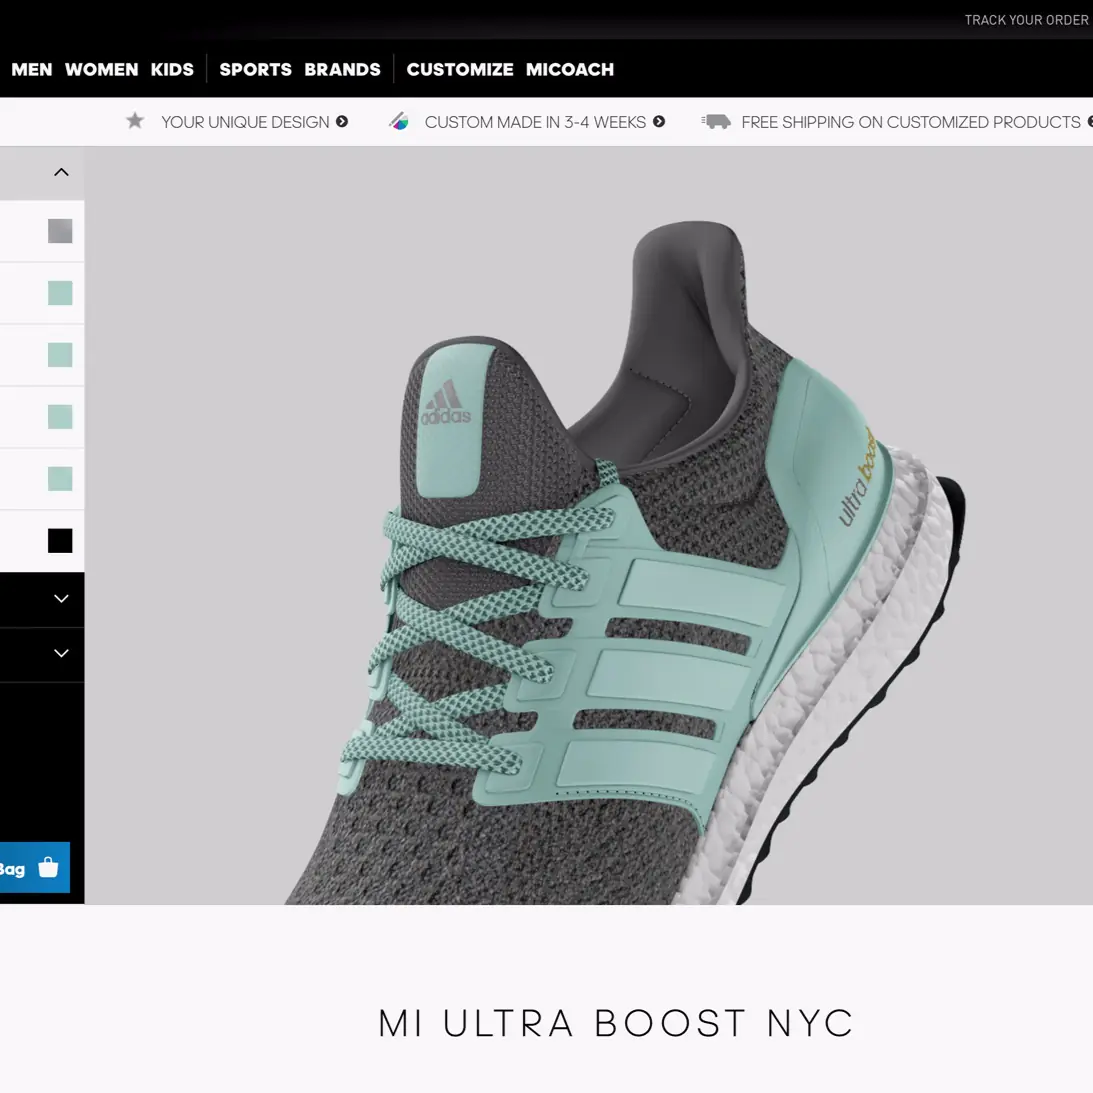
Task: Open the CUSTOMIZE menu
Action: click(460, 70)
